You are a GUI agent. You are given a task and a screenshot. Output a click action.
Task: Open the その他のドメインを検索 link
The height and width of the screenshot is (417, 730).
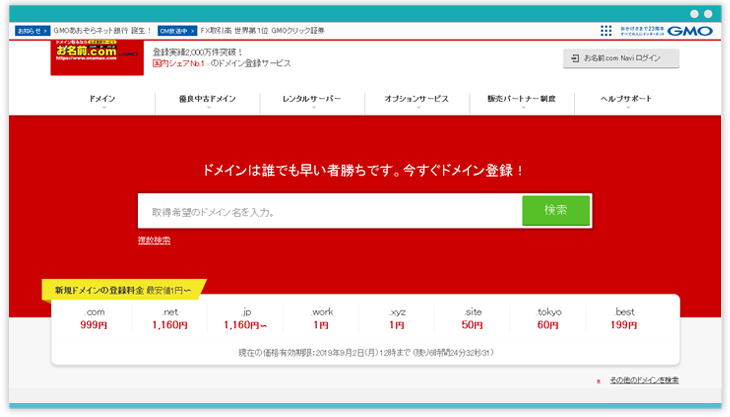click(644, 380)
